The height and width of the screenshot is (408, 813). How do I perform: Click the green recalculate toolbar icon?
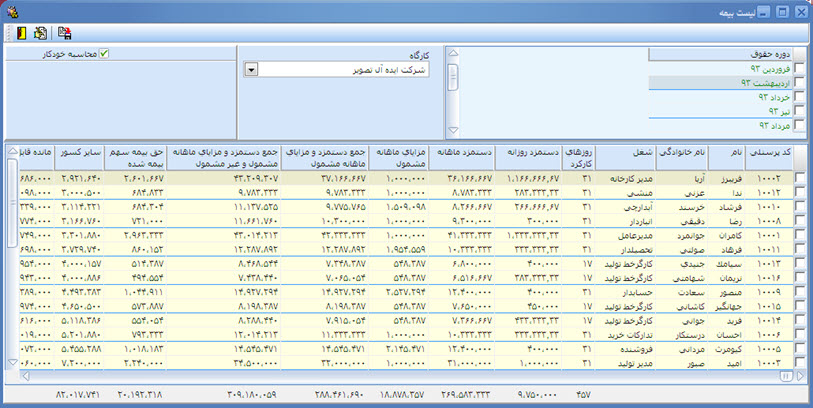pyautogui.click(x=39, y=33)
